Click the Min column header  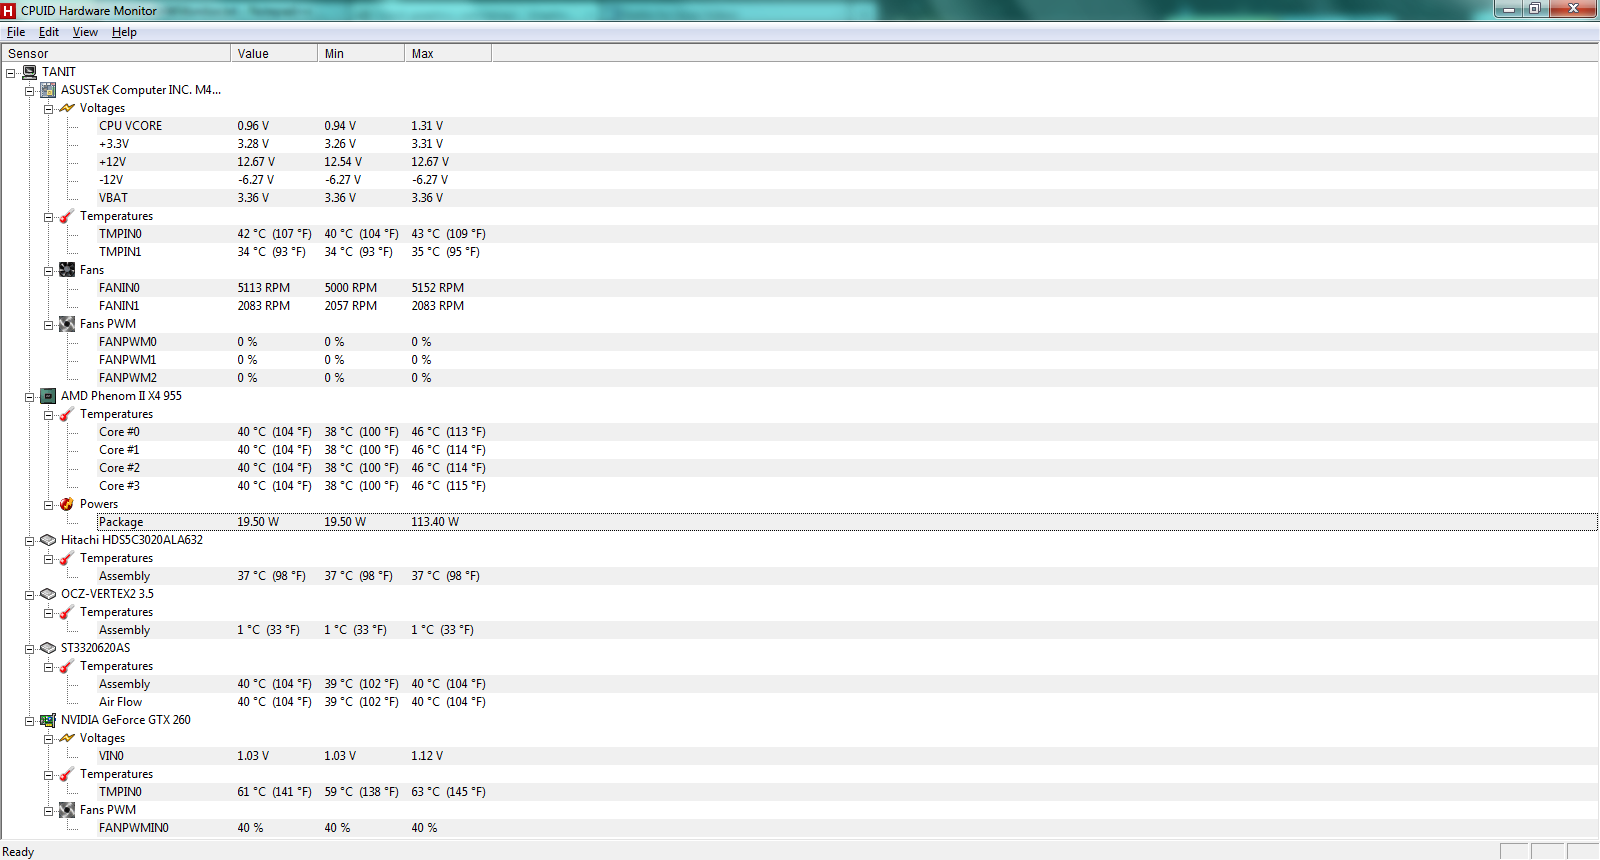(x=361, y=53)
